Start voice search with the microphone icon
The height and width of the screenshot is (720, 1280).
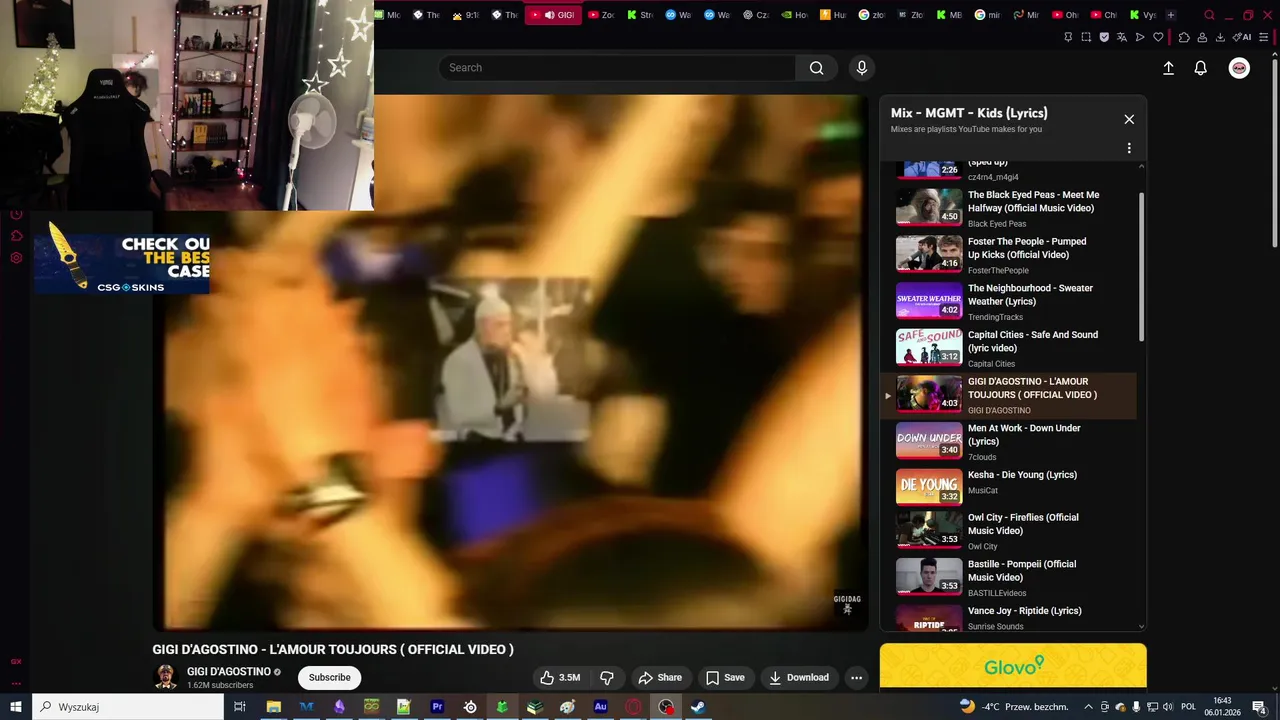(862, 68)
